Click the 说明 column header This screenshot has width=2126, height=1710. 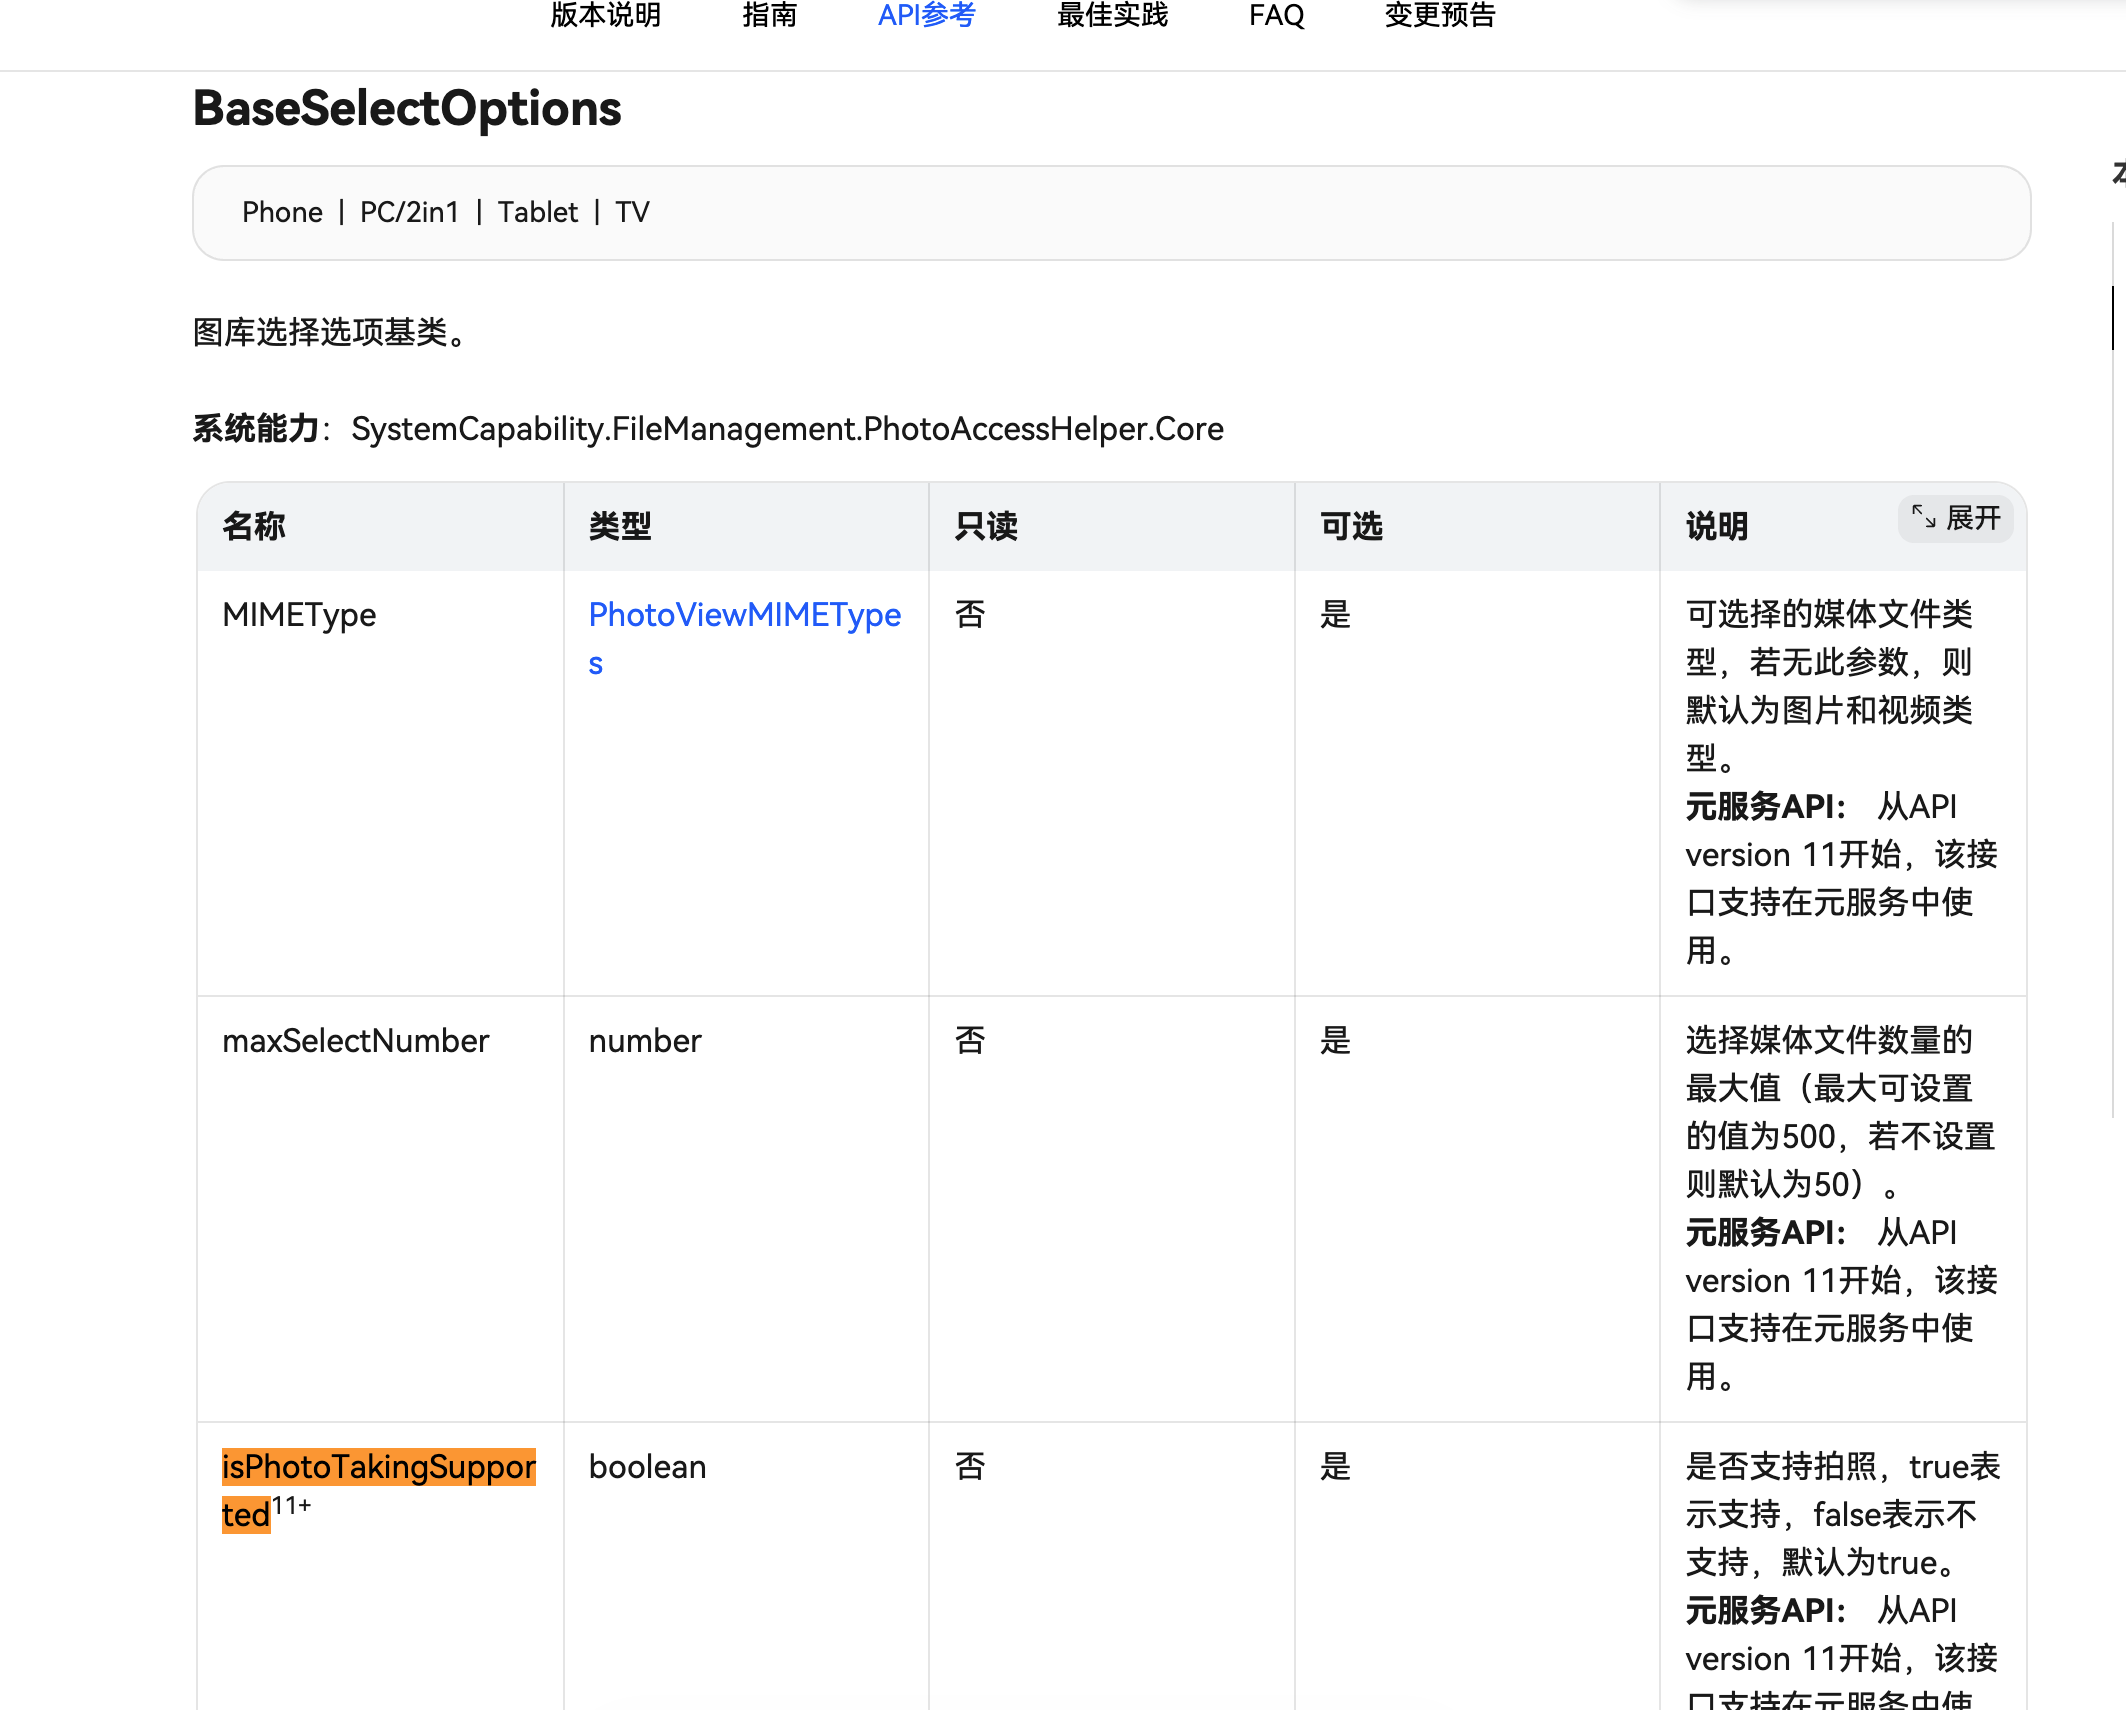[x=1717, y=526]
